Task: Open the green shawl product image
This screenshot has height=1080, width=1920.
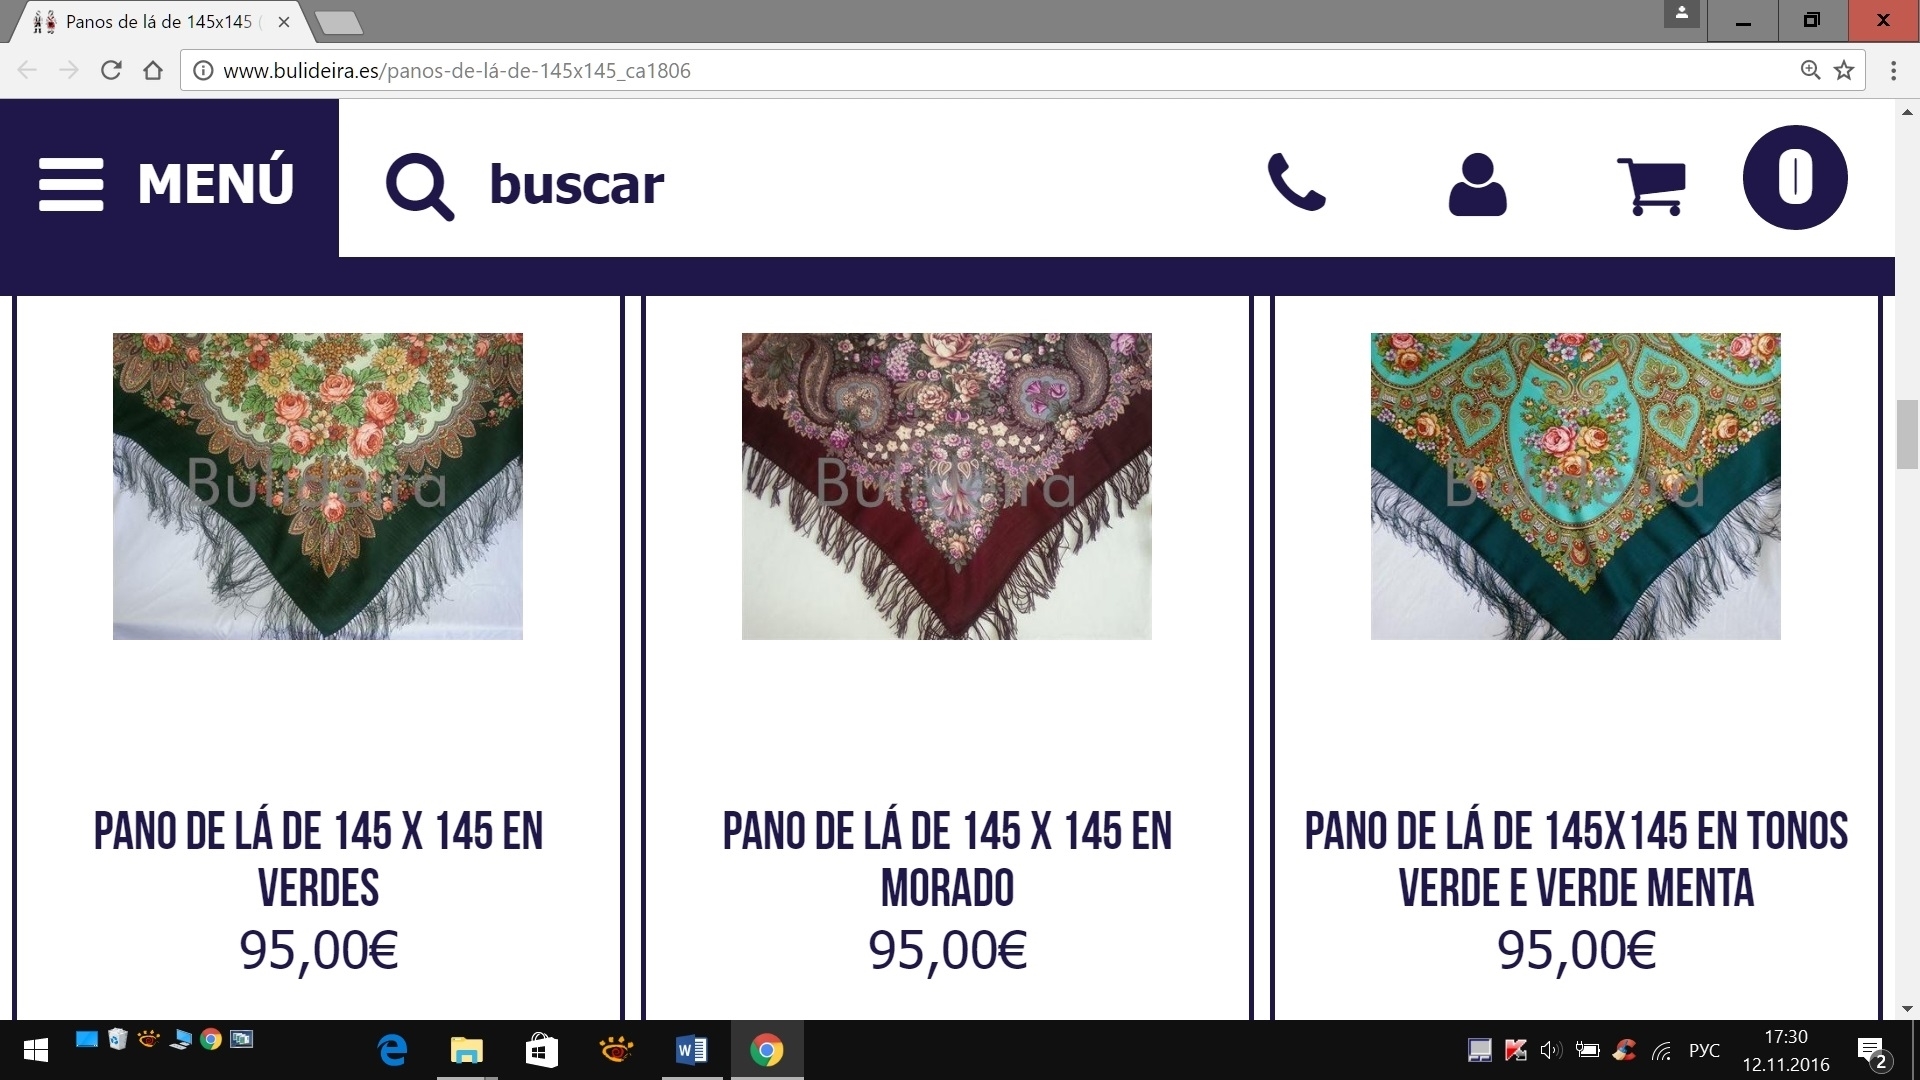Action: pos(318,486)
